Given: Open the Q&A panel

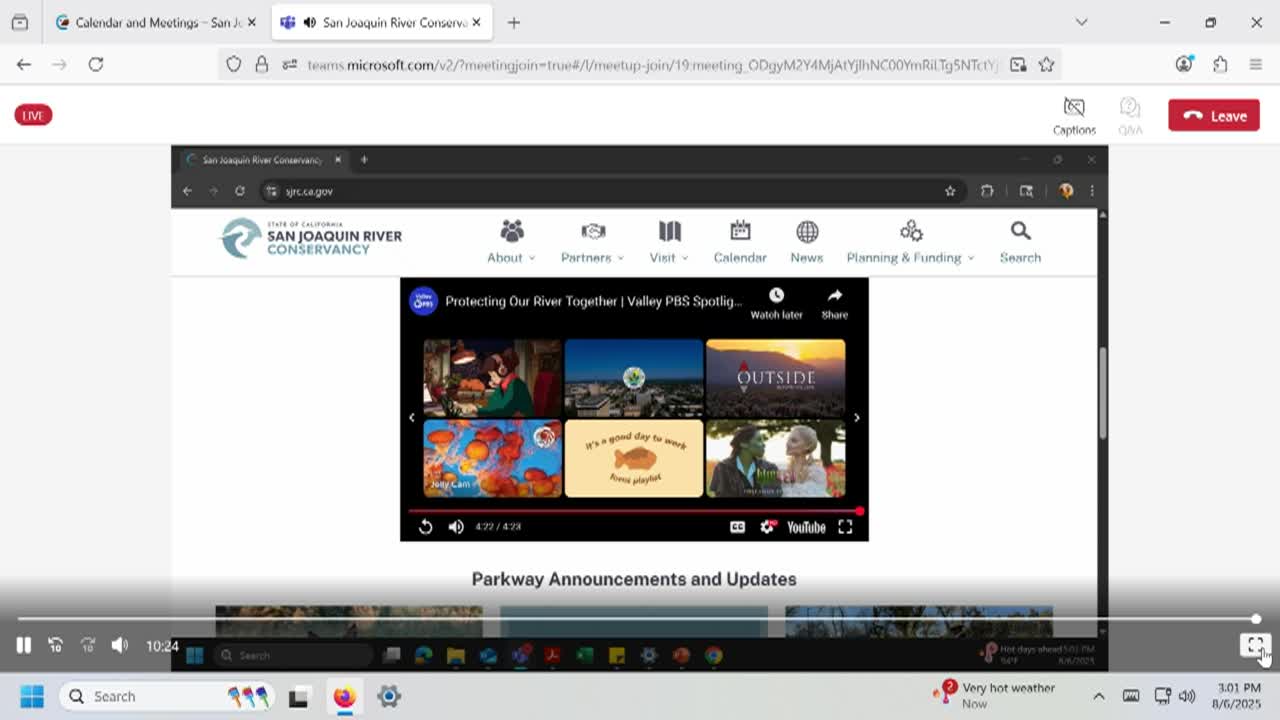Looking at the screenshot, I should tap(1130, 116).
